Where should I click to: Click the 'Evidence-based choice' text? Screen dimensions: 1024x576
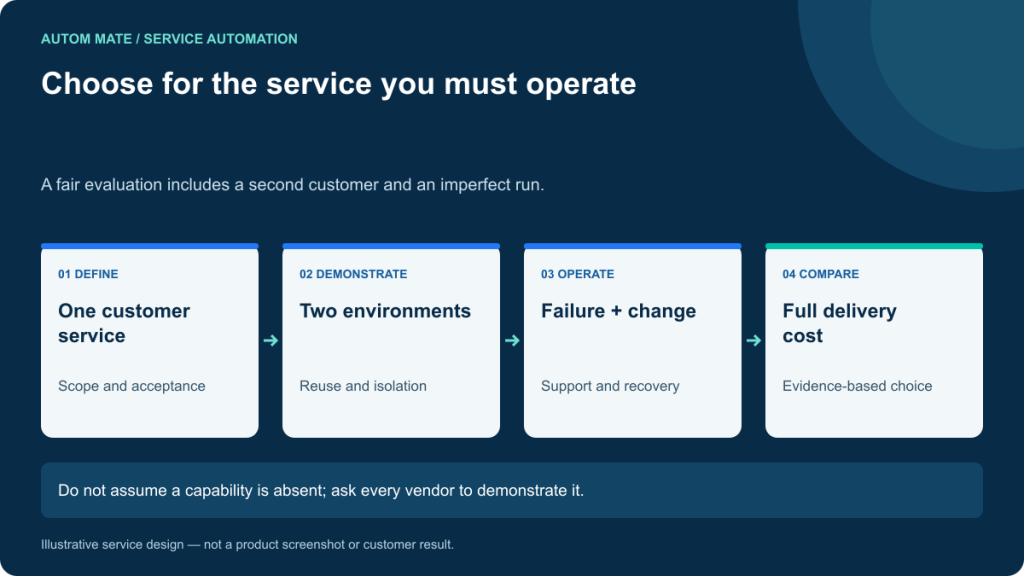point(857,386)
